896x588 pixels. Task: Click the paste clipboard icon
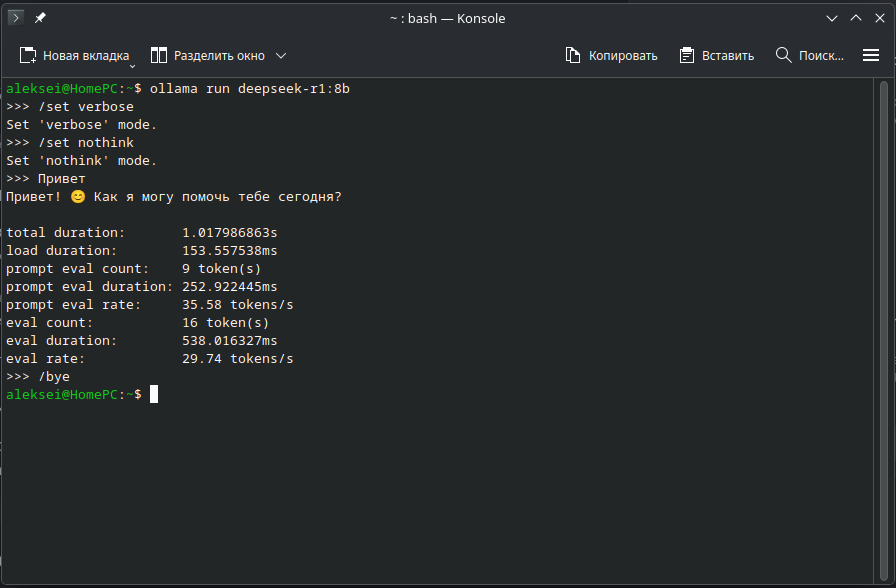(x=686, y=55)
